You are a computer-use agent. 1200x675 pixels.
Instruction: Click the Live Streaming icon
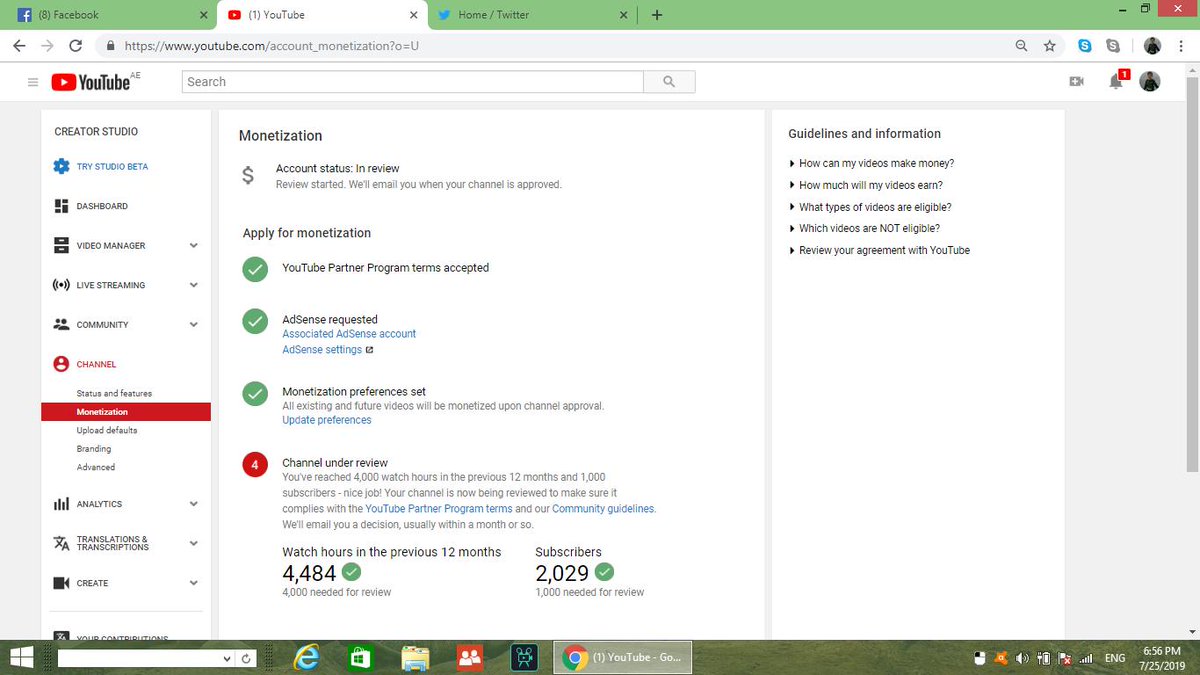61,285
